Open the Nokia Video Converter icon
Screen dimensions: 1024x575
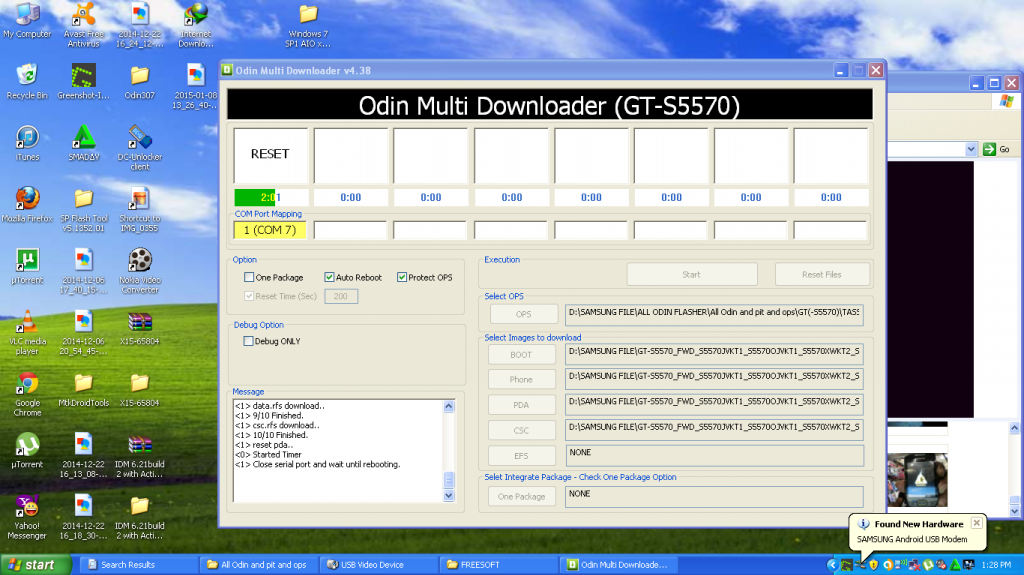pos(141,260)
